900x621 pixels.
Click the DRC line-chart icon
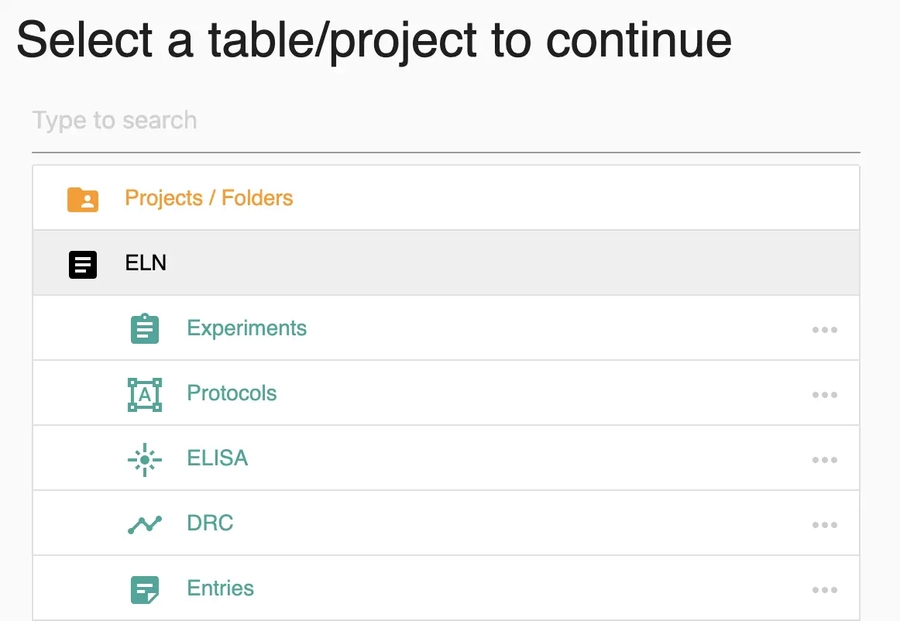(145, 524)
